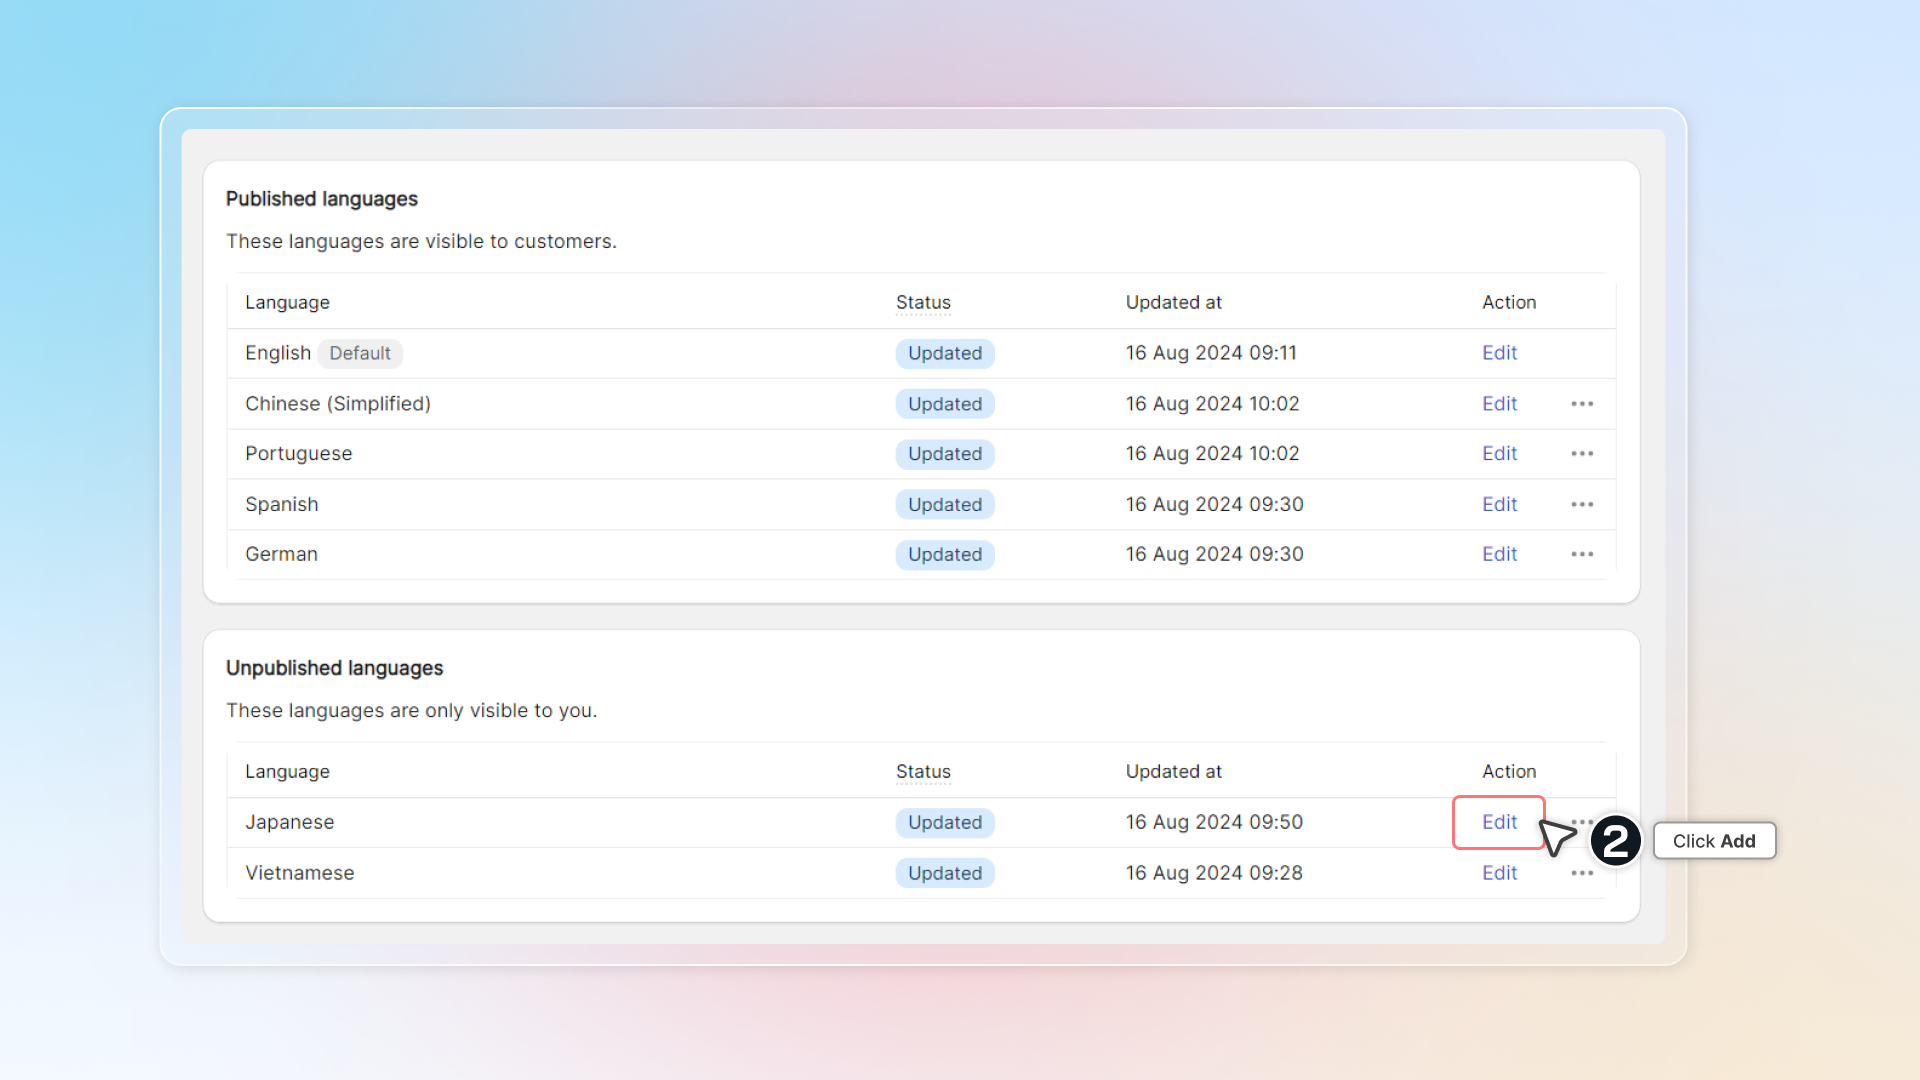Open more actions menu for Portuguese
The height and width of the screenshot is (1080, 1920).
(x=1581, y=454)
